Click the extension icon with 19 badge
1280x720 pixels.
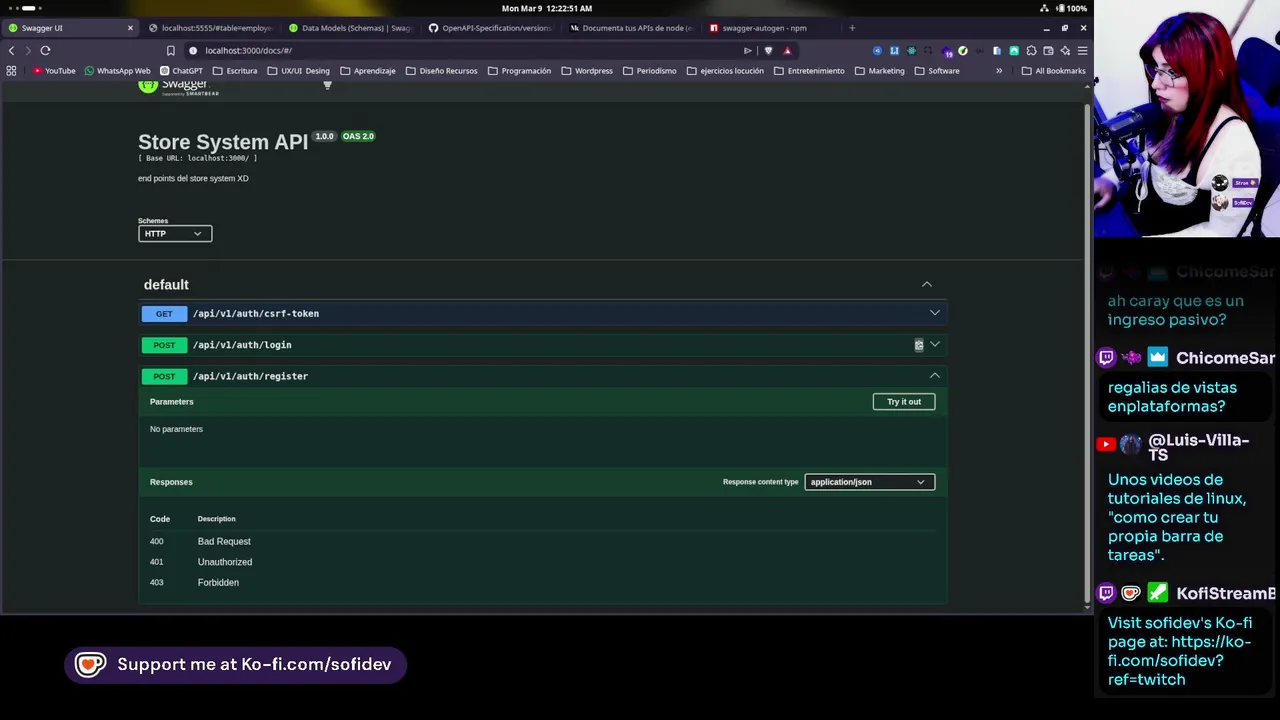tap(946, 51)
